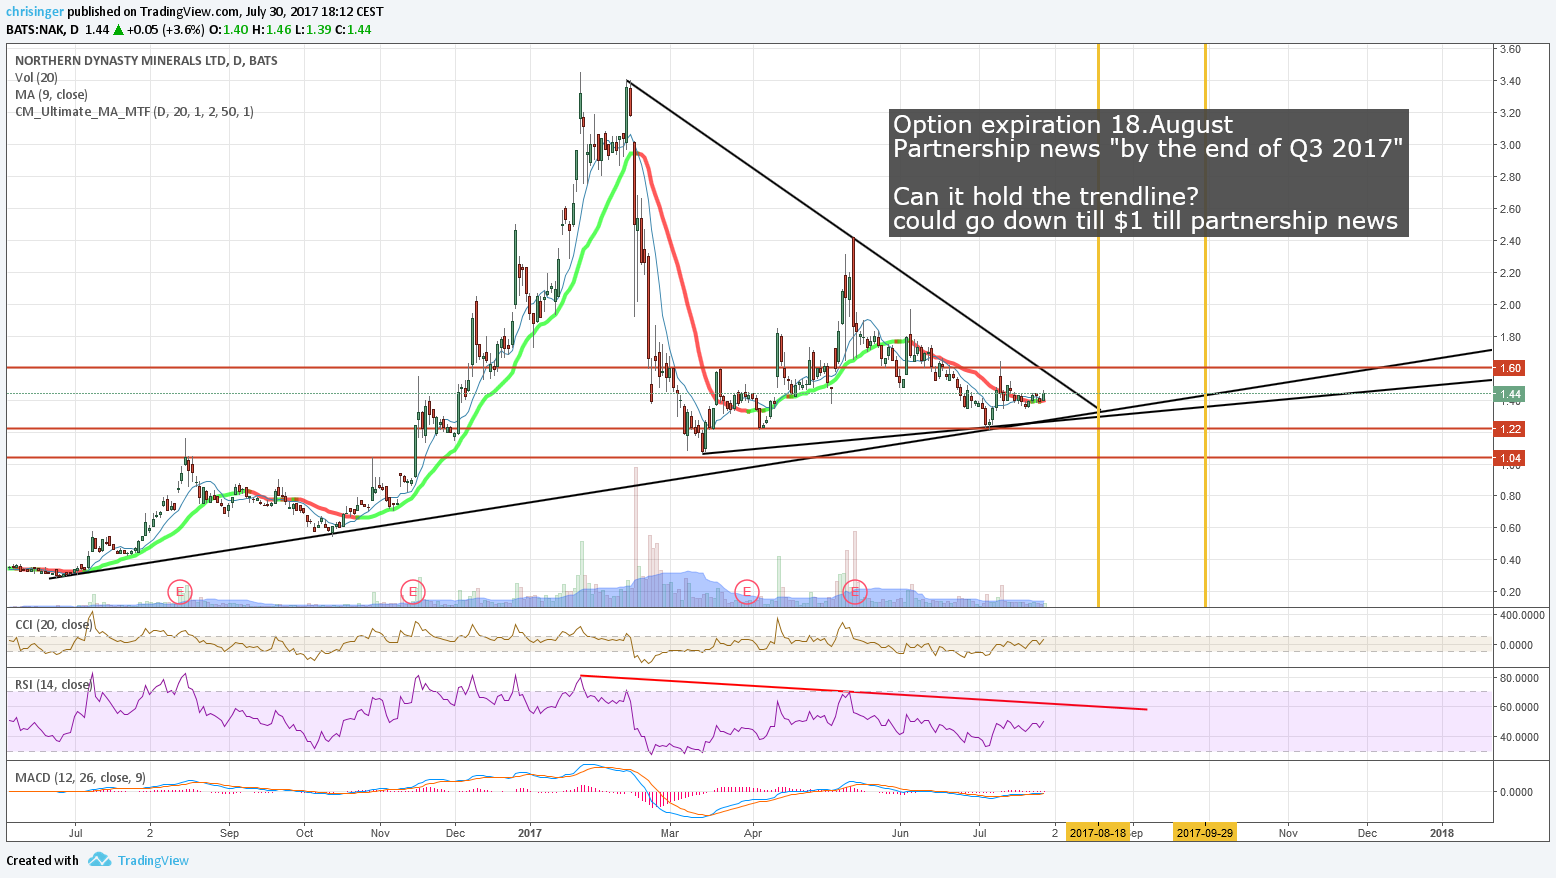Select the Vol (20) indicator legend

point(36,78)
